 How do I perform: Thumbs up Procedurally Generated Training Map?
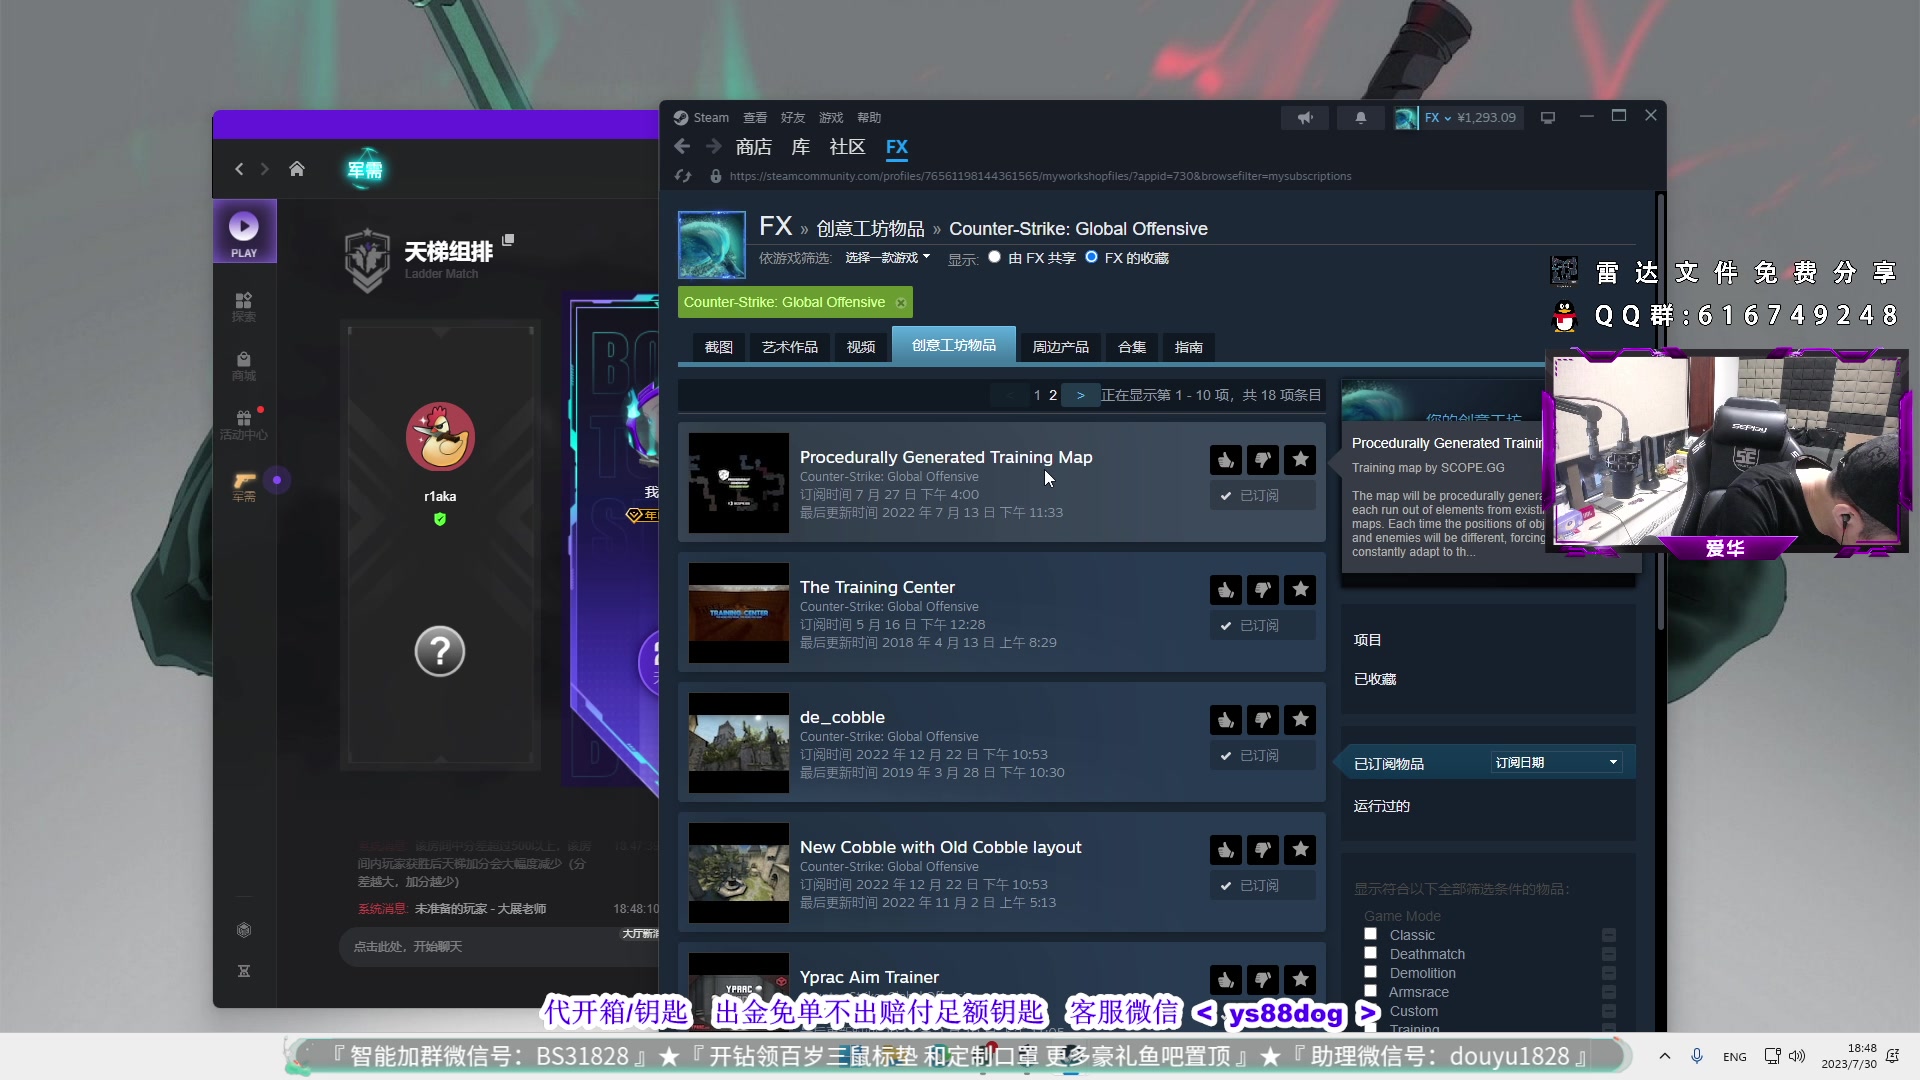[x=1226, y=460]
